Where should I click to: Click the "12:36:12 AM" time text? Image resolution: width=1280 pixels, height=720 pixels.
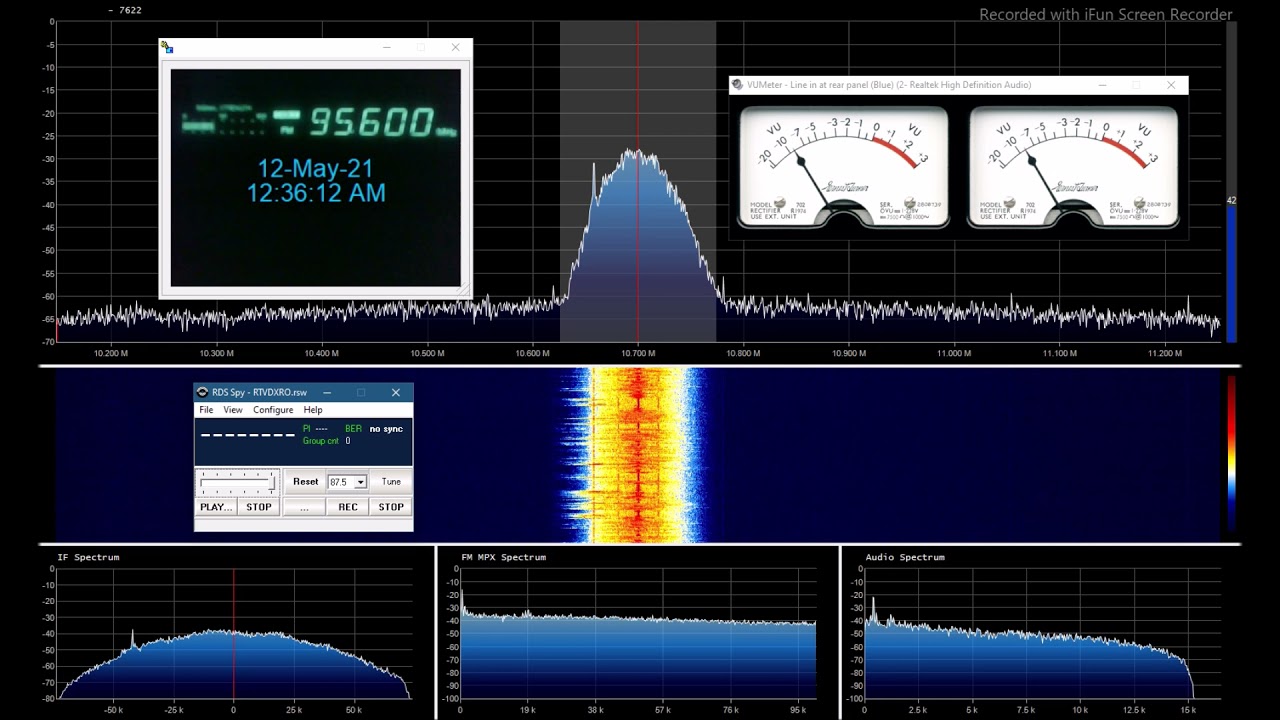[x=316, y=193]
